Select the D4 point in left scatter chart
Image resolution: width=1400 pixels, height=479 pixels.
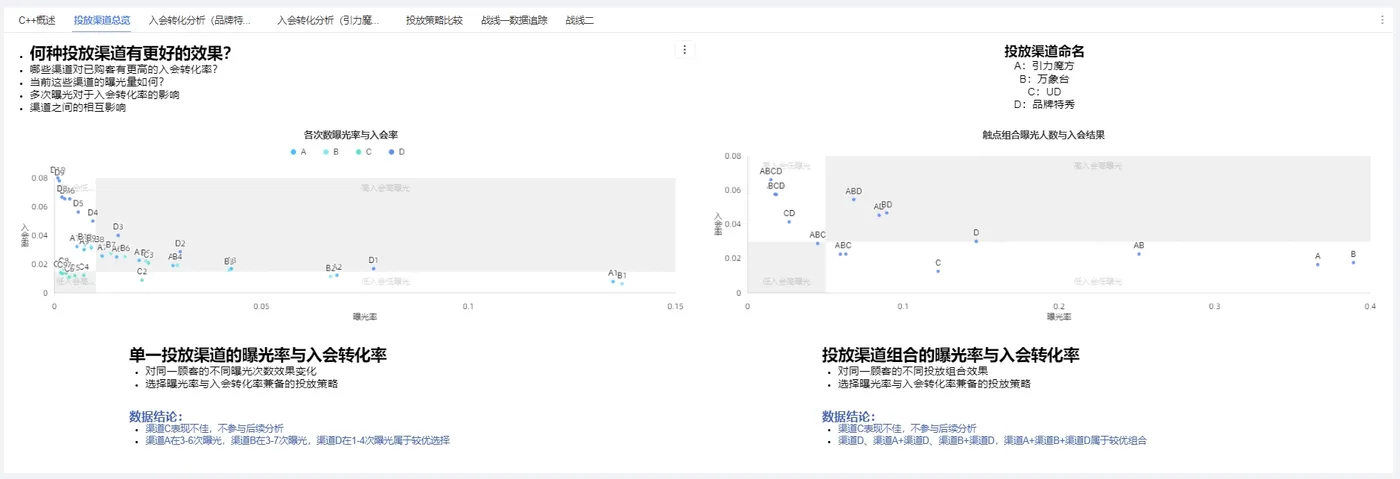(x=93, y=221)
